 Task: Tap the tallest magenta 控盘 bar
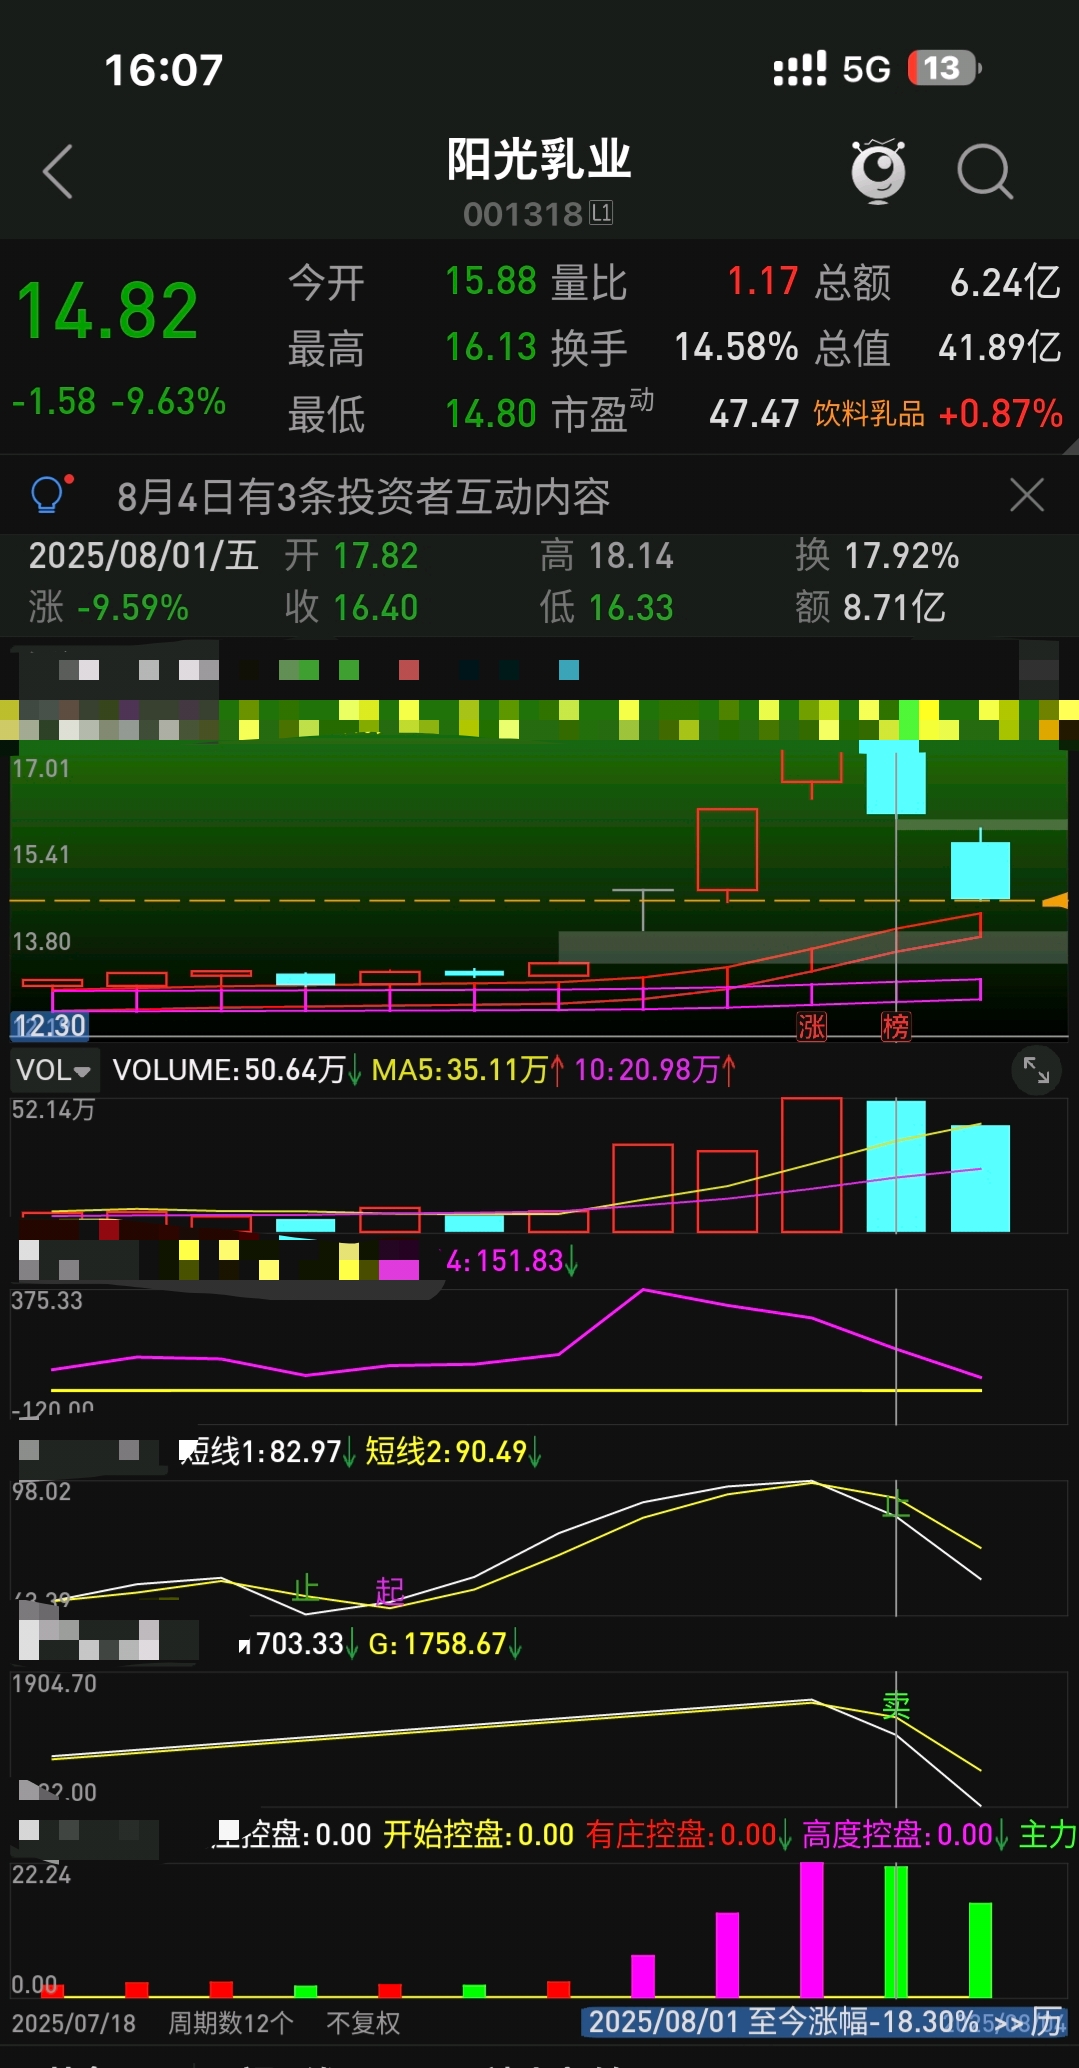811,1929
